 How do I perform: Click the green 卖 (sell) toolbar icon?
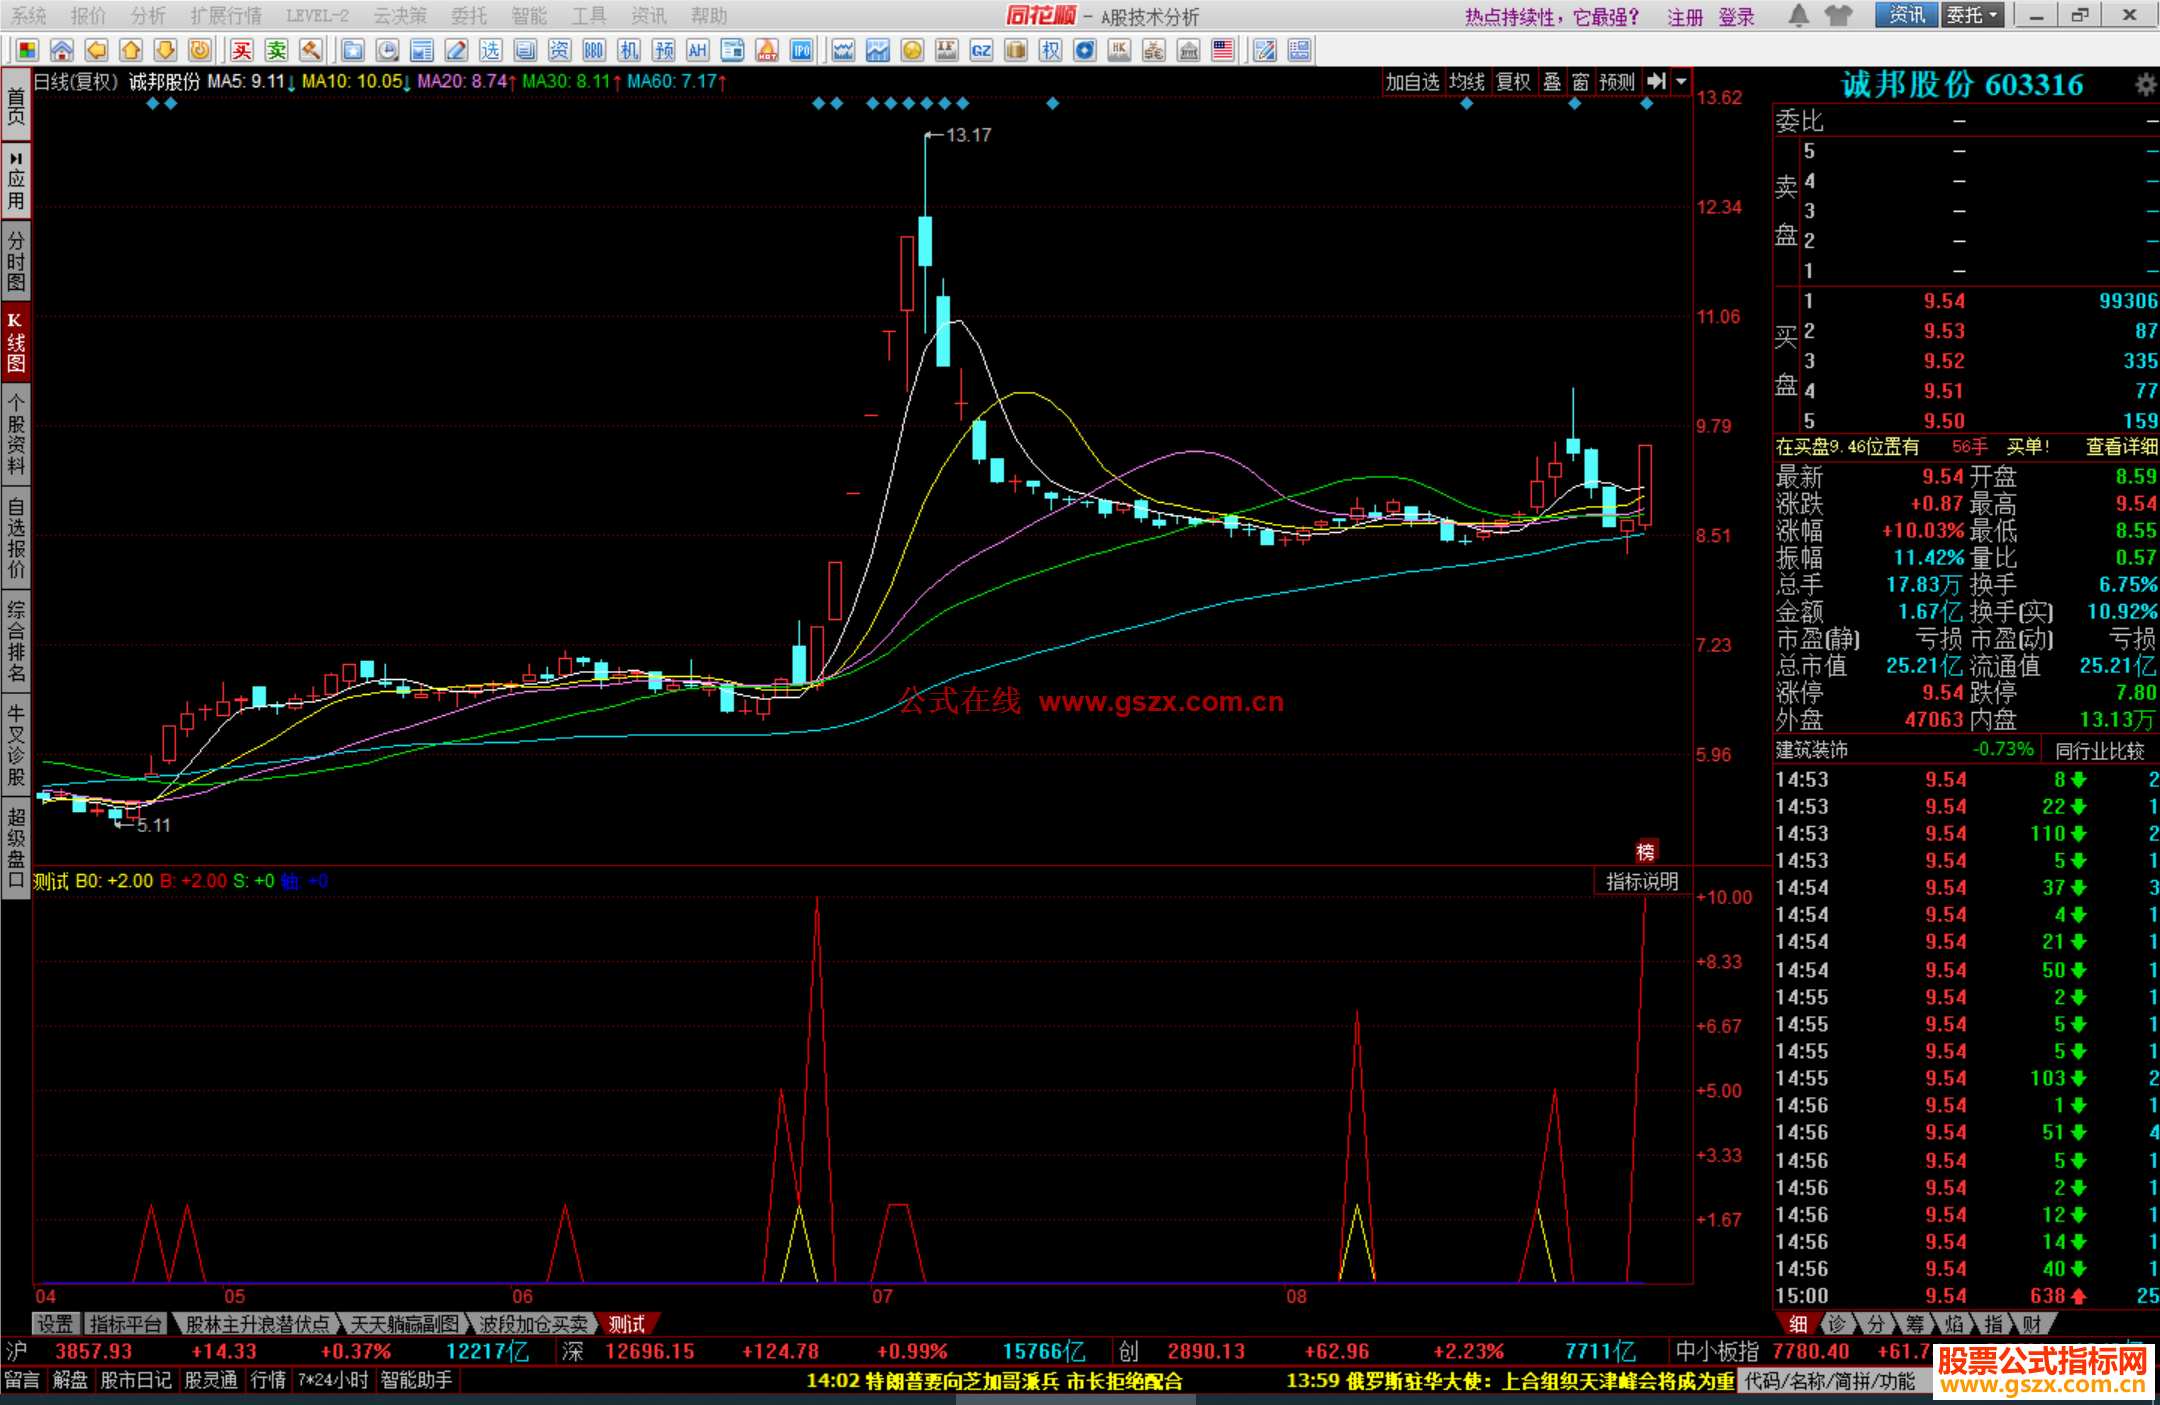pos(277,50)
